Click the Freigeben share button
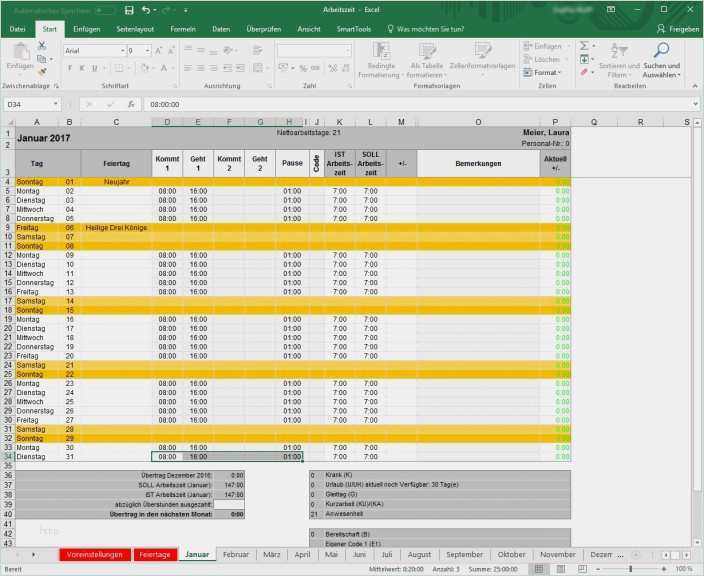 [678, 29]
